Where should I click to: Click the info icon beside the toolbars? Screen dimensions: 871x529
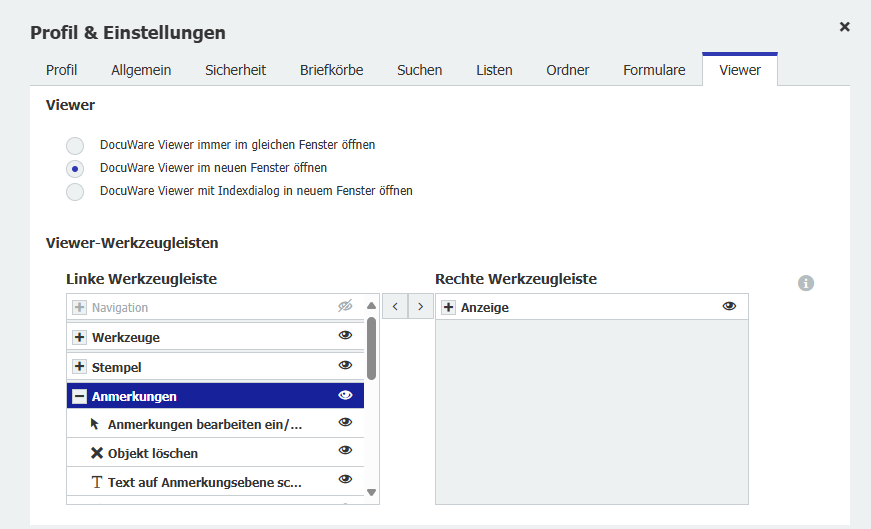[806, 283]
